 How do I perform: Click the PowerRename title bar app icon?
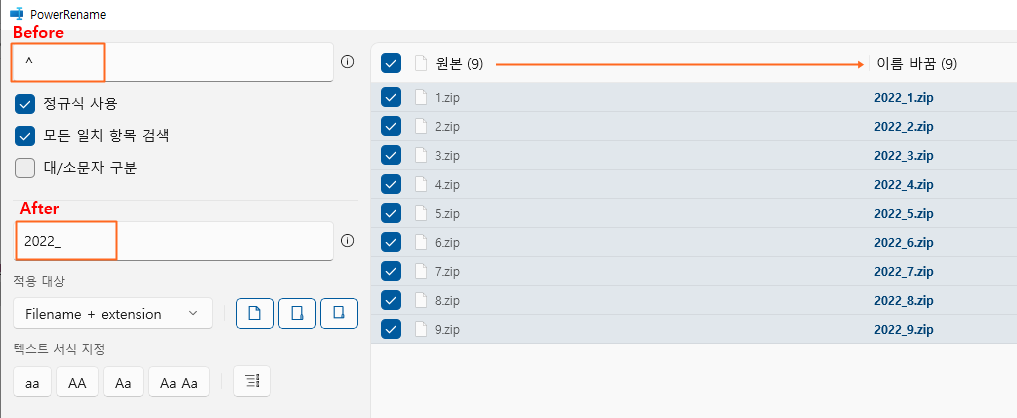17,14
